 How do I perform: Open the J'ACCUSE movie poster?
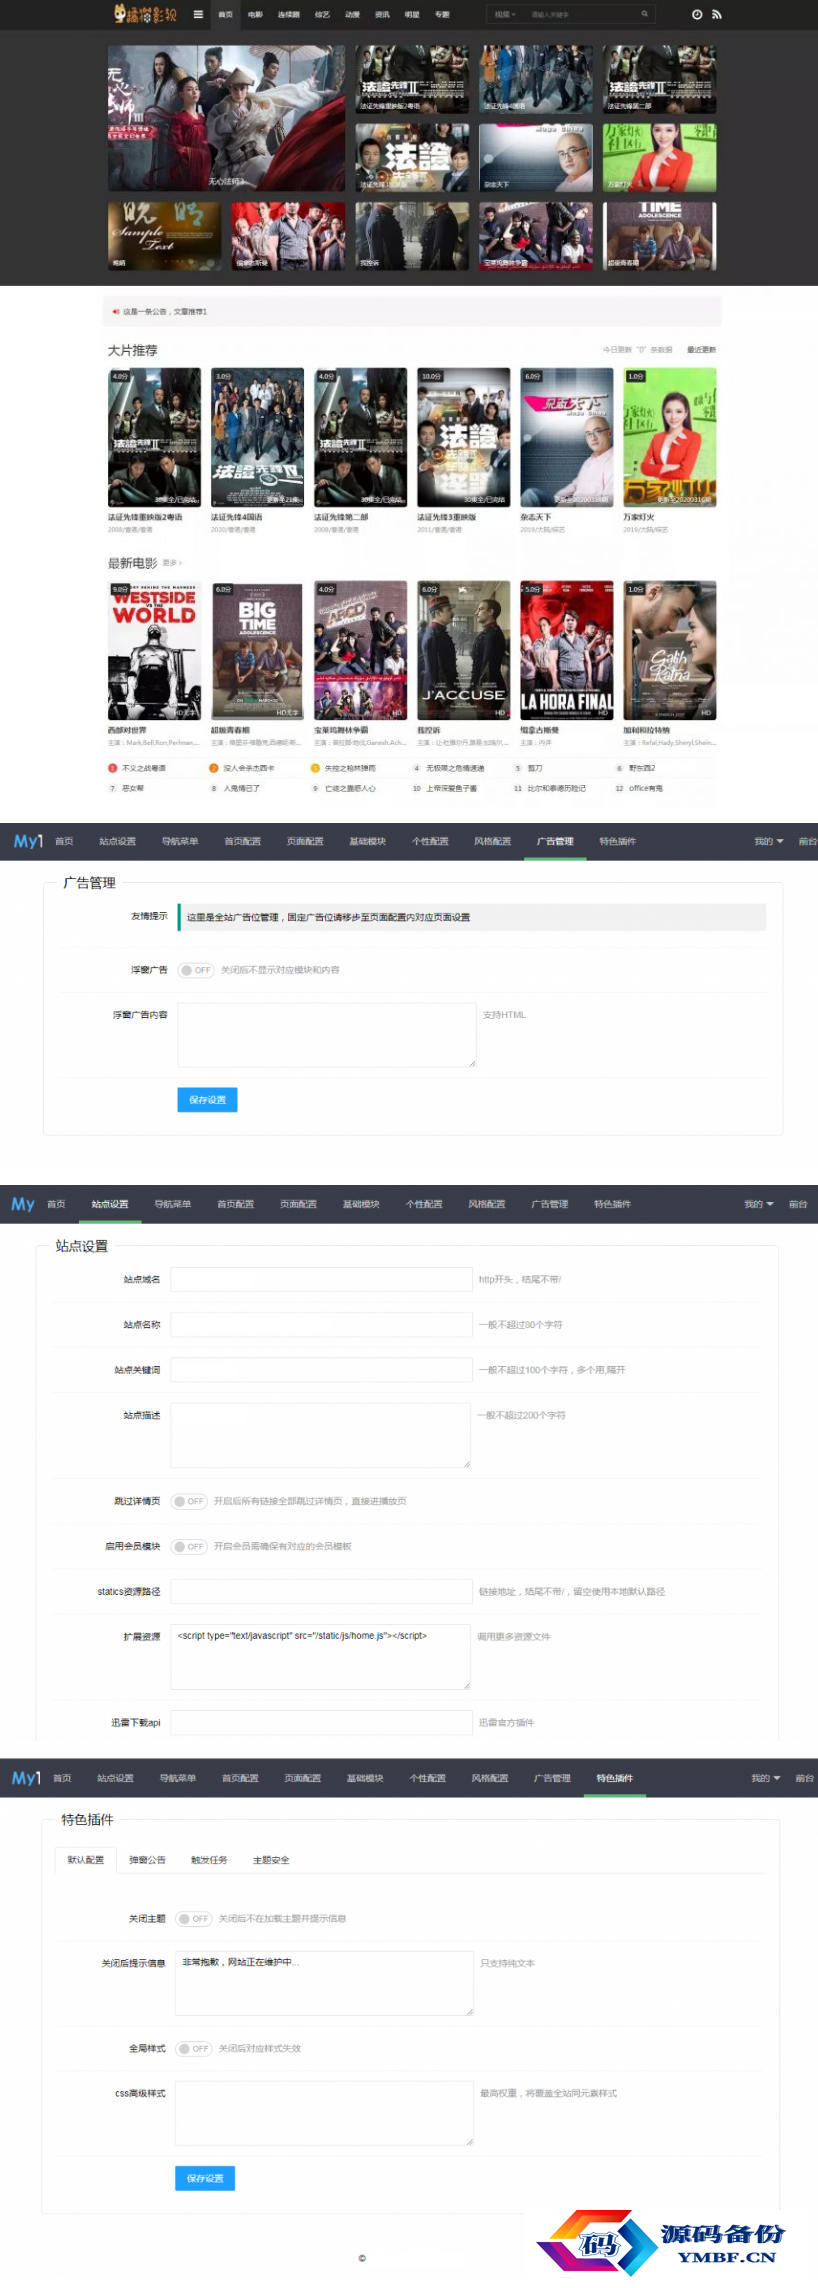coord(463,650)
